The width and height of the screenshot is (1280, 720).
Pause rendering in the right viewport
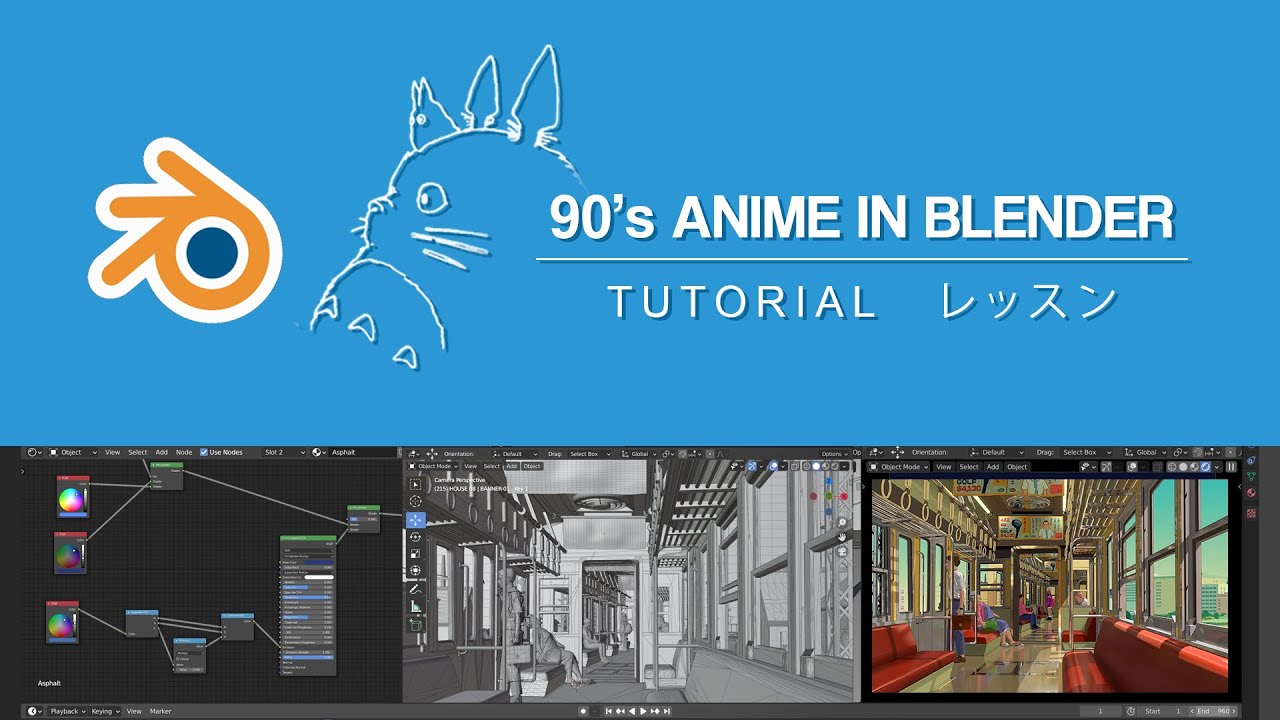coord(1231,466)
